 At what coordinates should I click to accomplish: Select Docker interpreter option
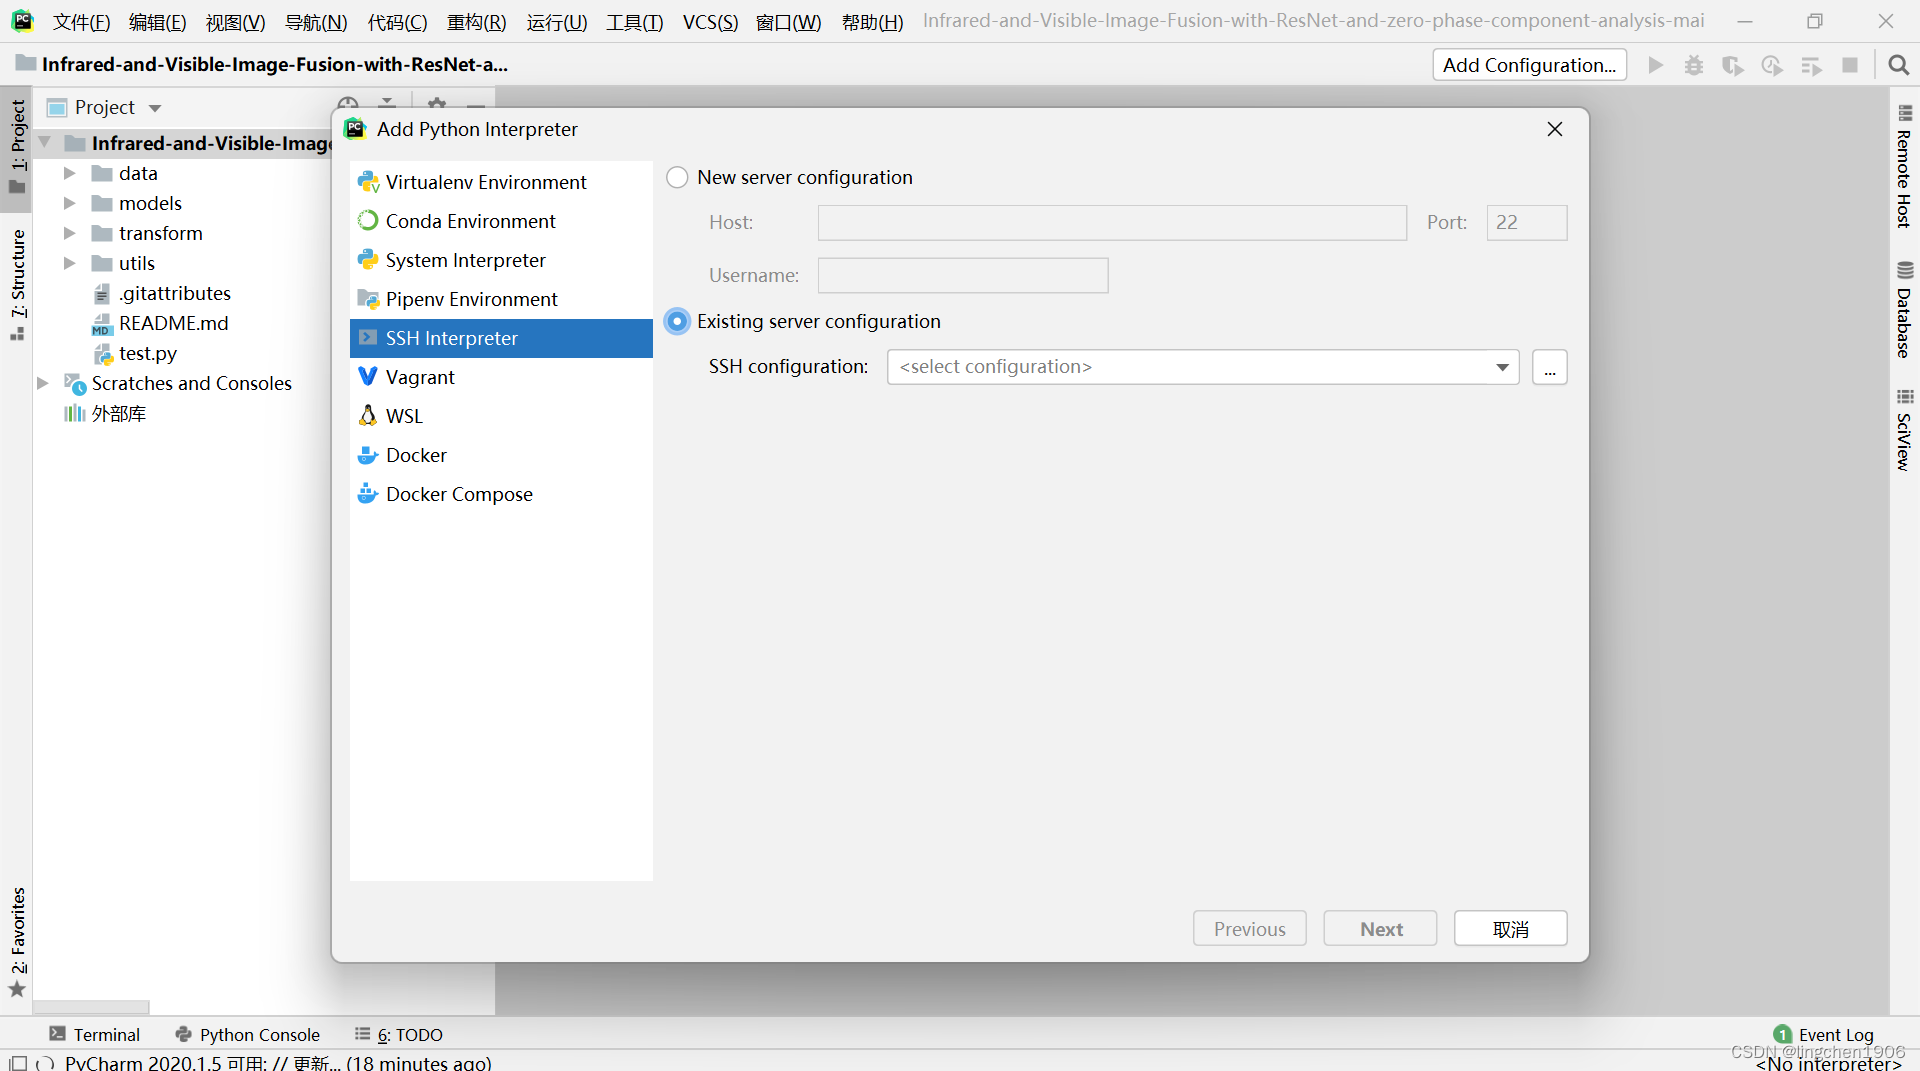point(501,455)
